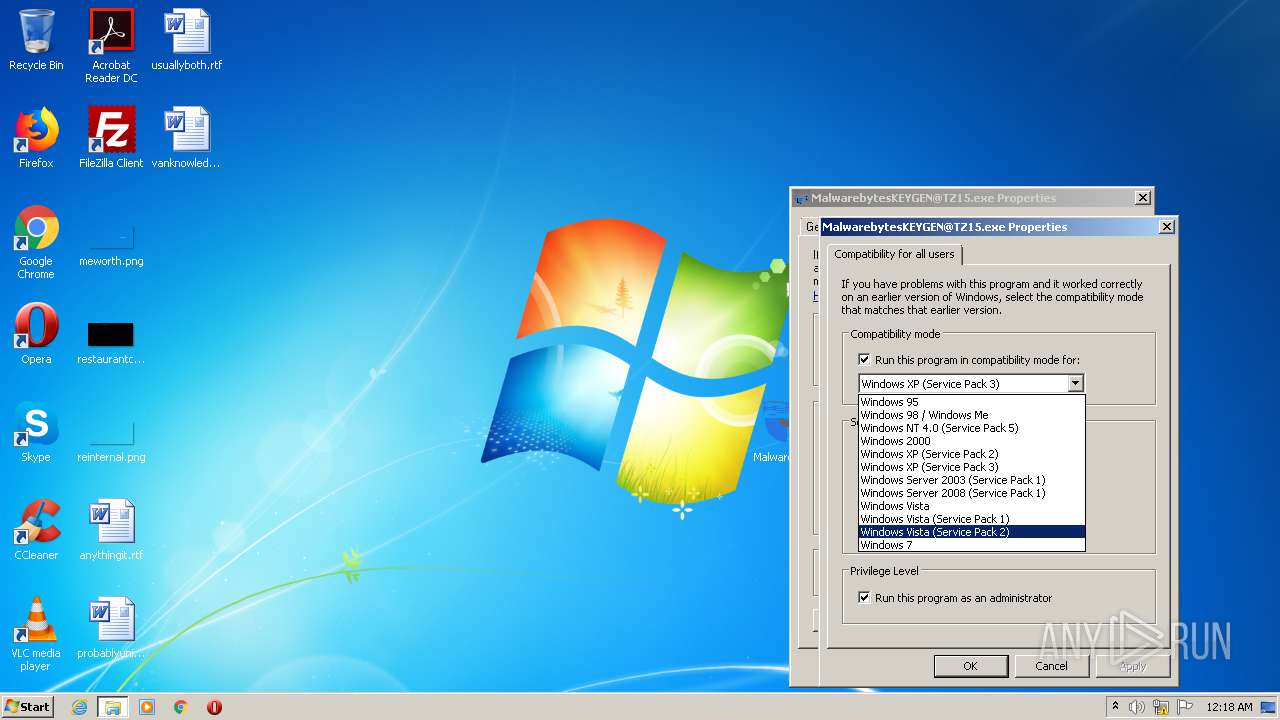Screen dimensions: 1280x720
Task: Open Windows Media Player taskbar icon
Action: click(x=147, y=707)
